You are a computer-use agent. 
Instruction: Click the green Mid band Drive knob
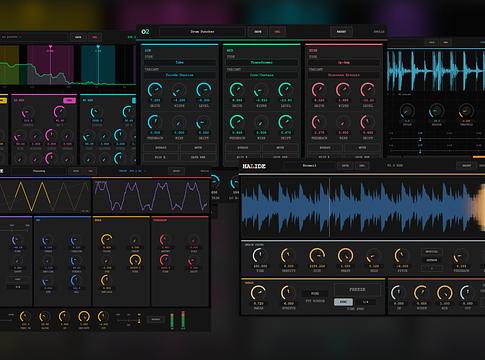click(237, 90)
